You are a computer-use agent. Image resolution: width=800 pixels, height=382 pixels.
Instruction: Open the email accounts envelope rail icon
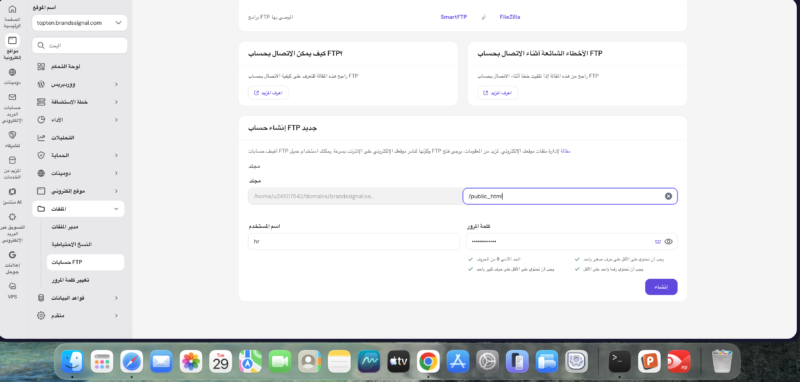[13, 97]
